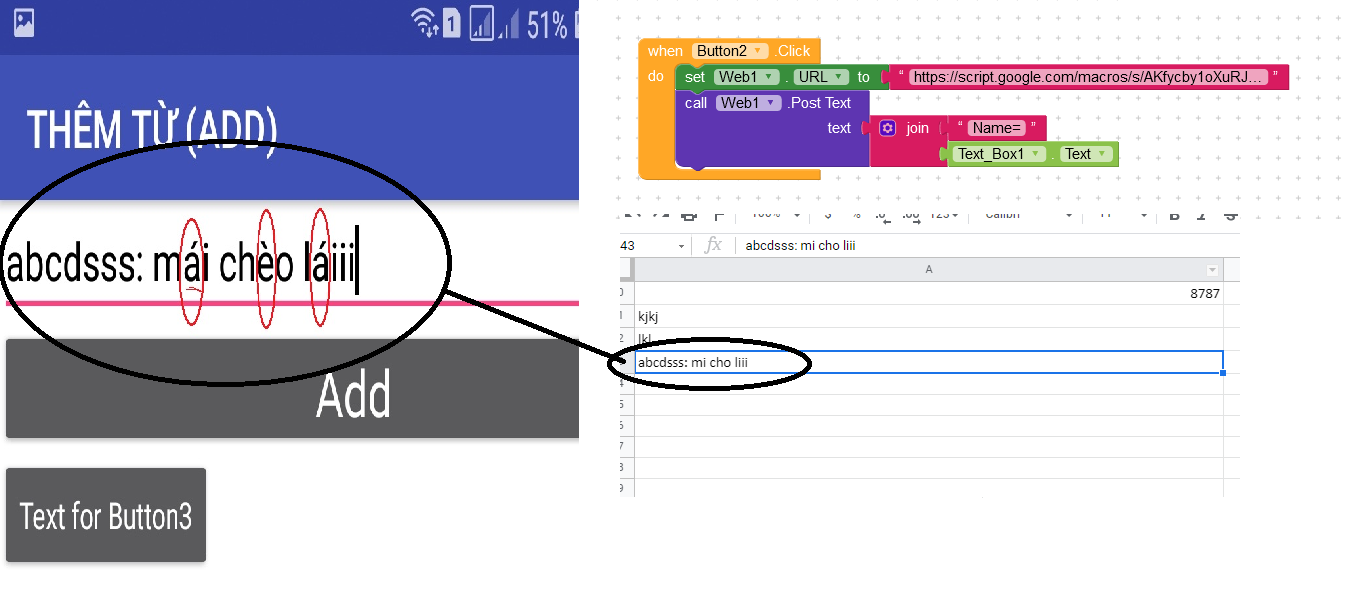The image size is (1350, 601).
Task: Tap the 51% battery indicator
Action: pos(547,25)
